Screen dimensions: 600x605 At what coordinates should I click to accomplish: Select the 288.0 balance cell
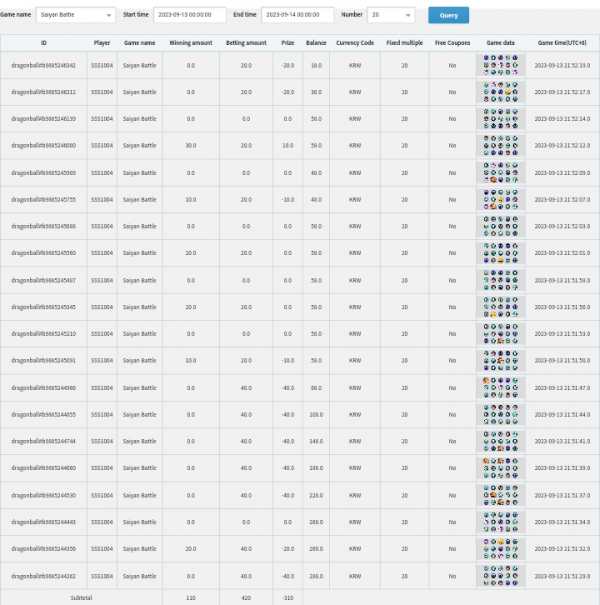coord(316,576)
